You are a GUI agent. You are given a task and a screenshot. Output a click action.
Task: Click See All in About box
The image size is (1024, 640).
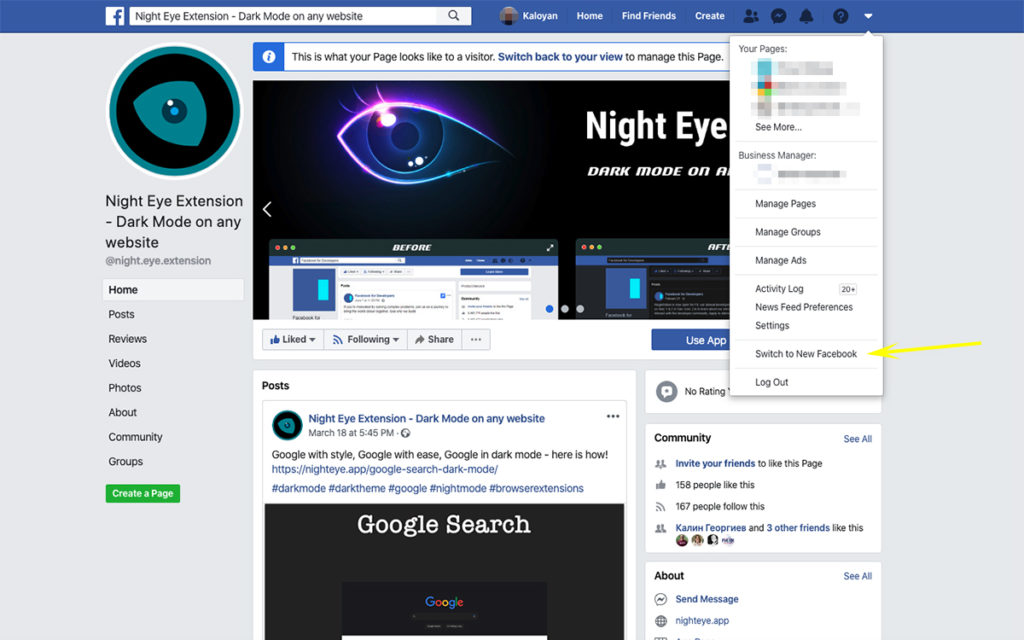857,576
